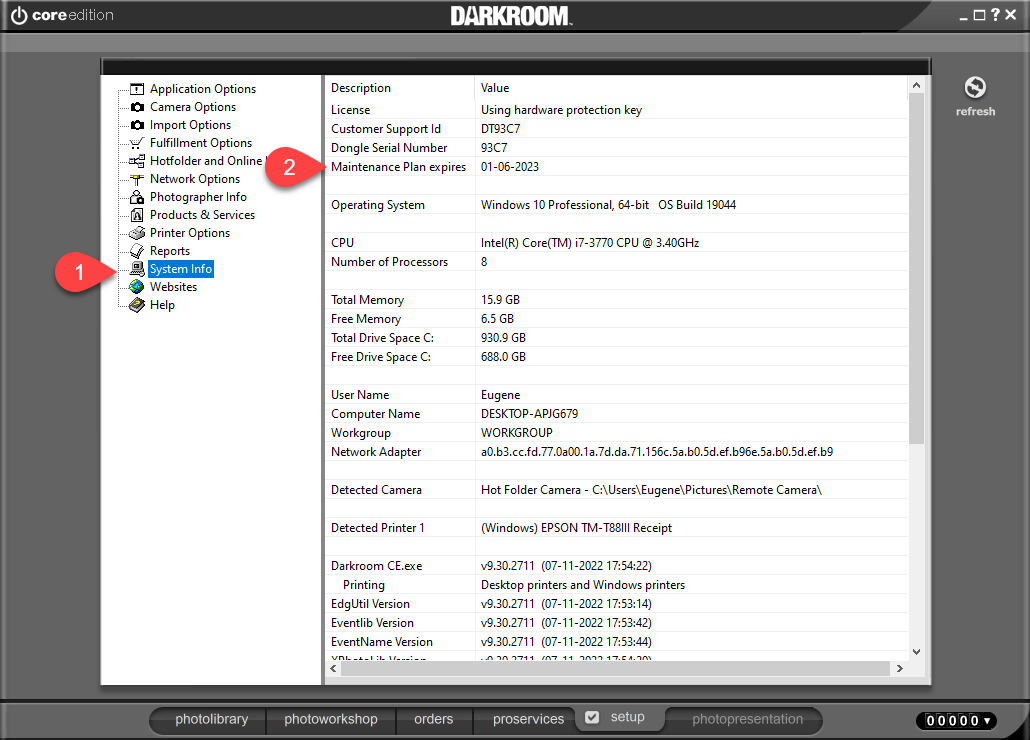
Task: Click the Network Adapter address value
Action: [x=657, y=452]
